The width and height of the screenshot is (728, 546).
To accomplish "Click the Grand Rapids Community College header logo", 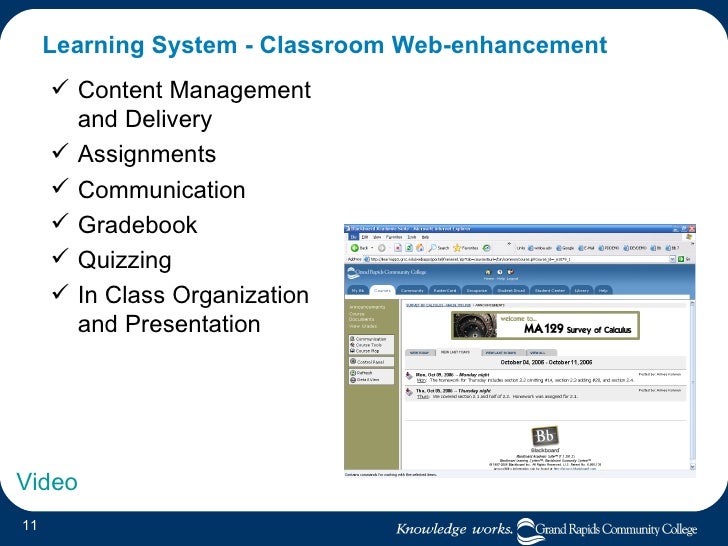I will (386, 273).
